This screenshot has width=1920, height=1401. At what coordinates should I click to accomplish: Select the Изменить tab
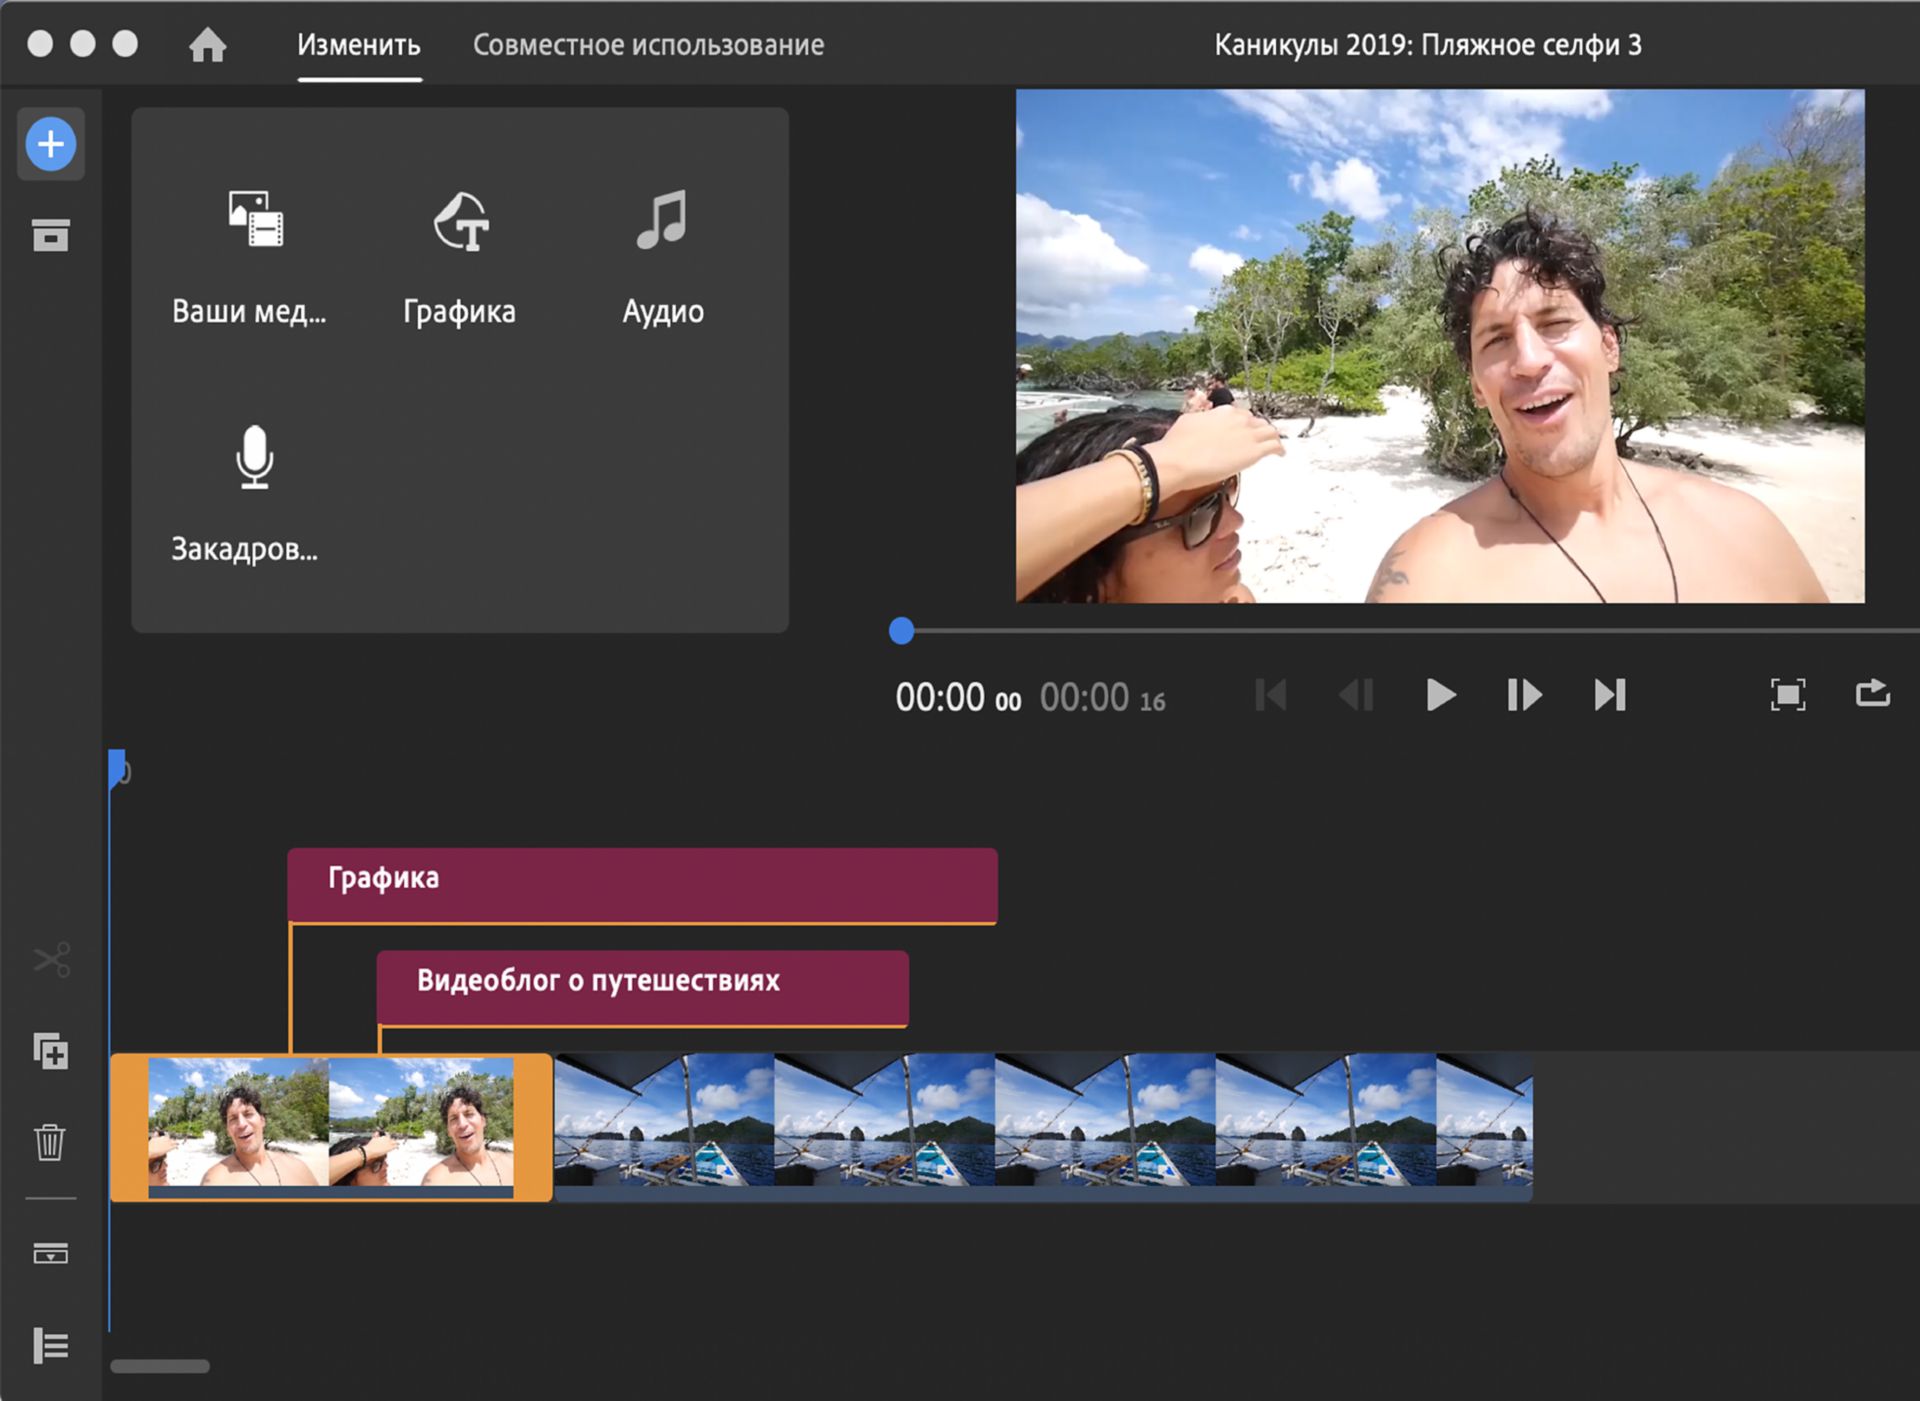[358, 45]
